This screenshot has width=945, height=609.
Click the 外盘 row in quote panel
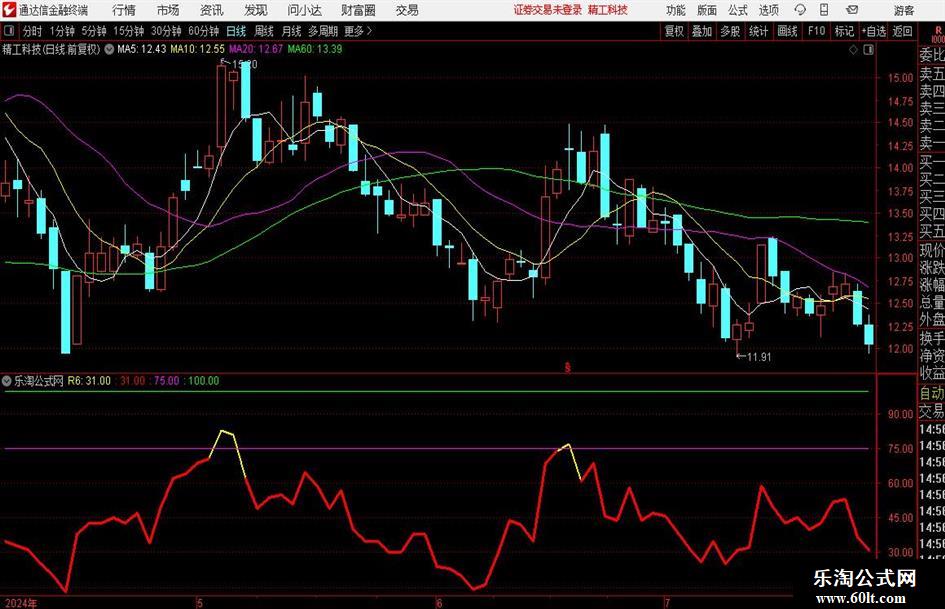932,319
